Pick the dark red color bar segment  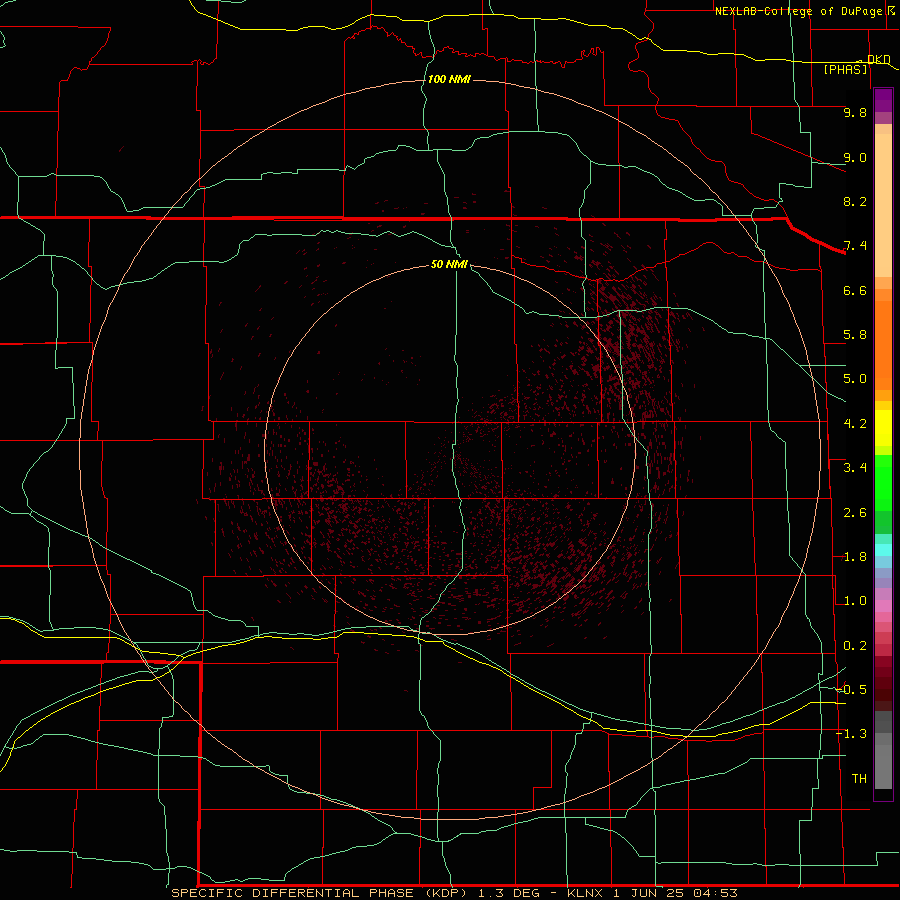click(883, 683)
